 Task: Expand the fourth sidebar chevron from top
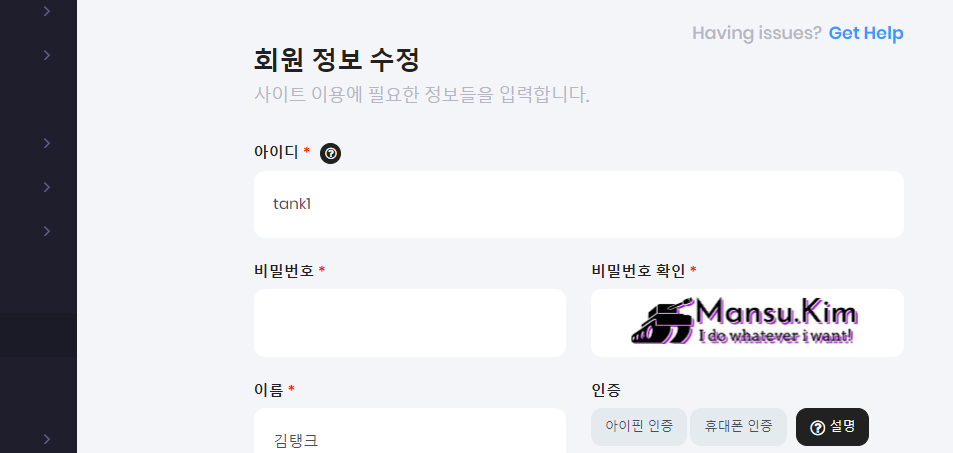click(x=47, y=187)
